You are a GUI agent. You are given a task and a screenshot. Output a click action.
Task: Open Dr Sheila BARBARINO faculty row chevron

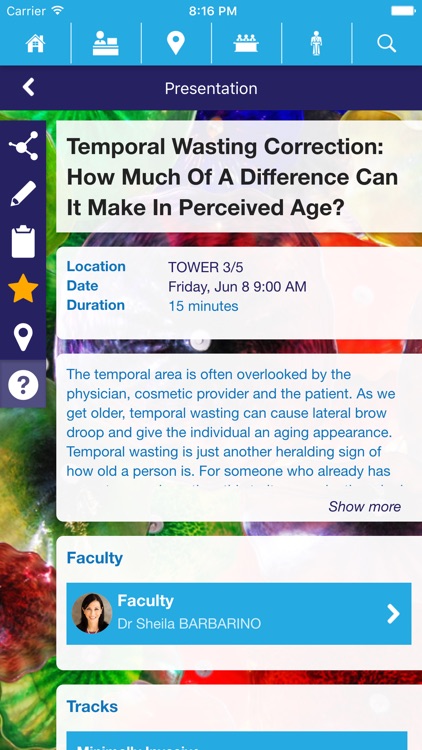pos(393,614)
